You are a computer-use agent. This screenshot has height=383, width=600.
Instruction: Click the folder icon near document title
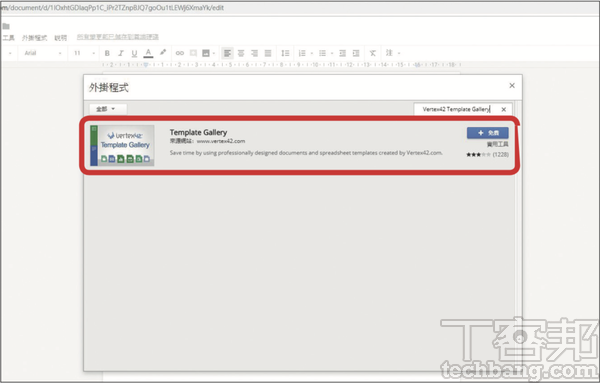click(6, 26)
